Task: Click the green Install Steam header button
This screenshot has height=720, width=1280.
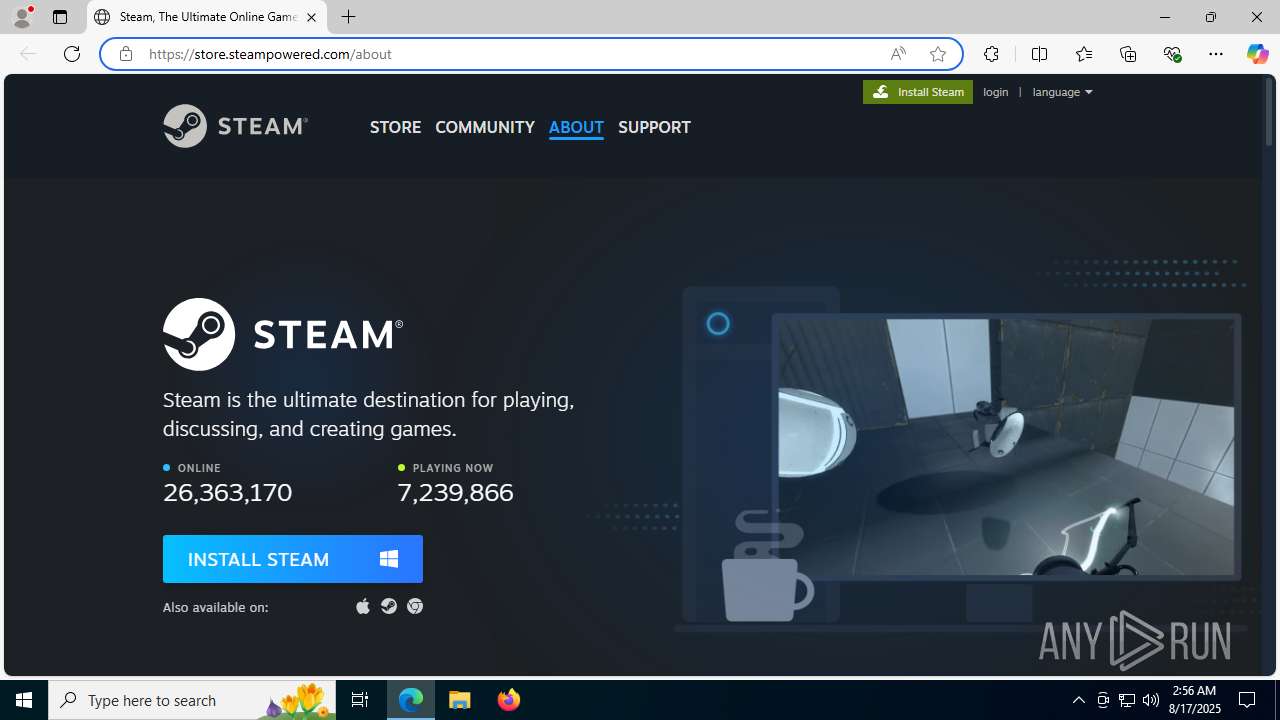Action: 918,92
